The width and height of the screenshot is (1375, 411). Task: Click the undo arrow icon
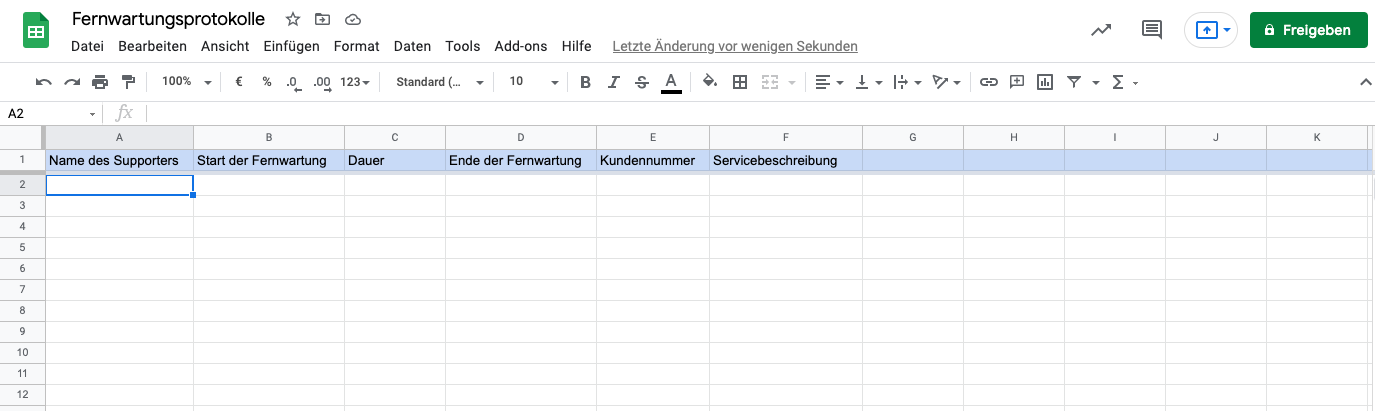point(43,82)
